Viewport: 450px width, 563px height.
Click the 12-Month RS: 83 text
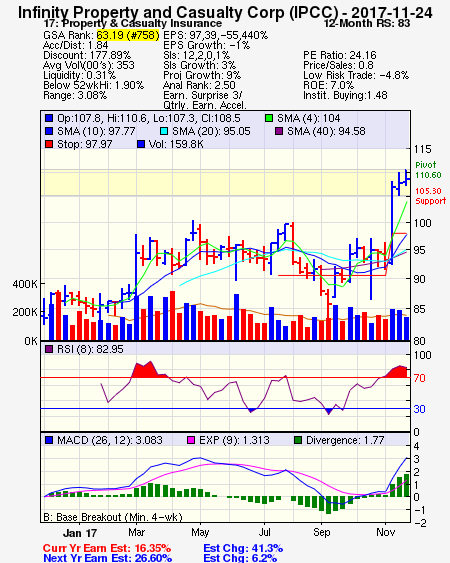pyautogui.click(x=367, y=23)
